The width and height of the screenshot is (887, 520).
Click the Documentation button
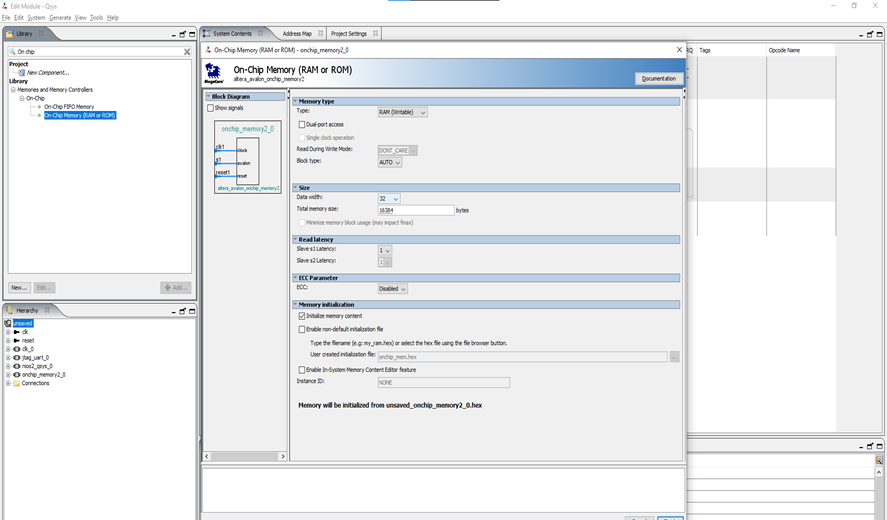pos(659,78)
